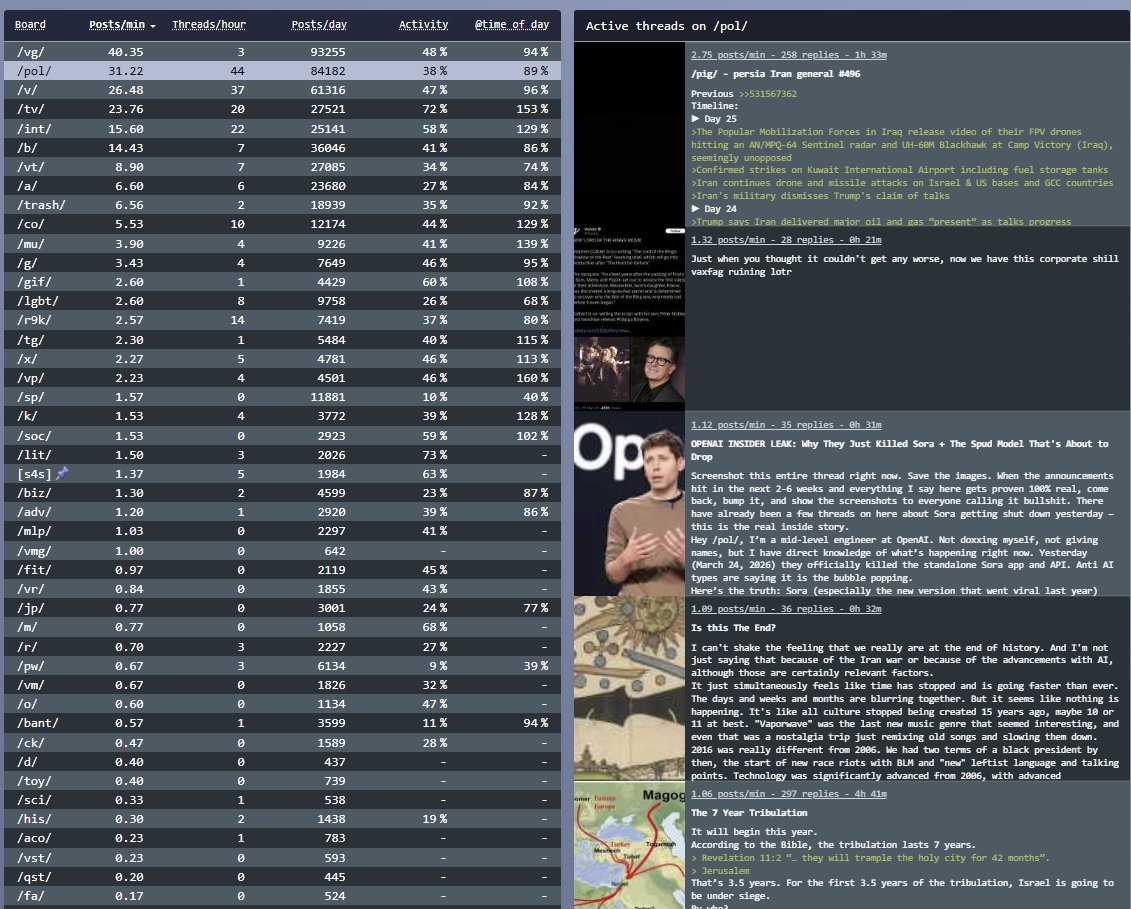Click the 'The 7 Year Tribulation' thread title
The height and width of the screenshot is (909, 1131).
749,813
